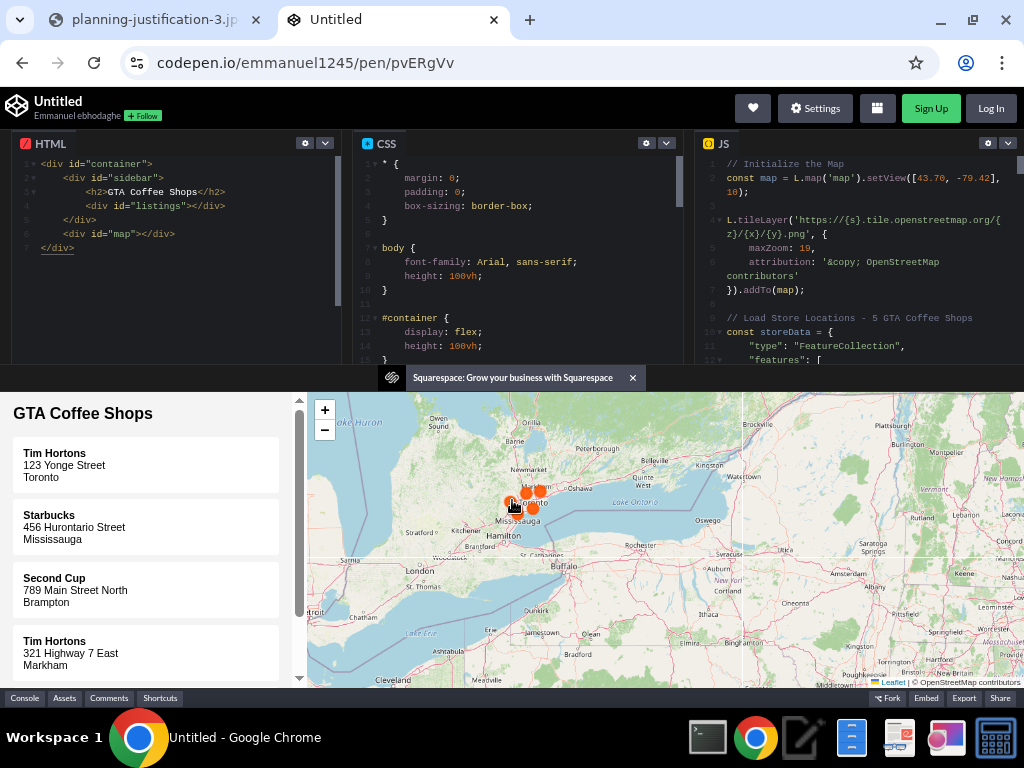The image size is (1024, 768).
Task: Open the Share menu
Action: (x=1000, y=698)
